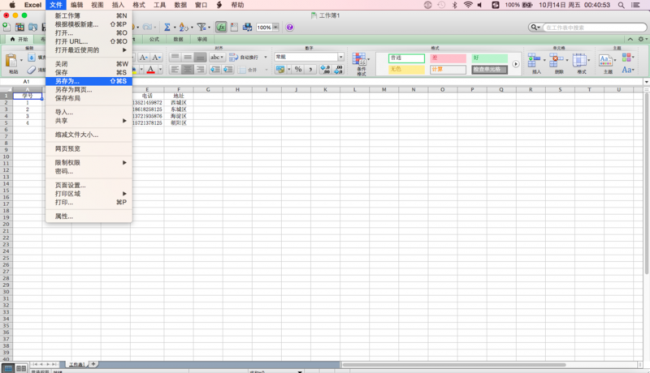Collapse the ribbon with chevron
Viewport: 650px width, 373px height.
click(630, 39)
